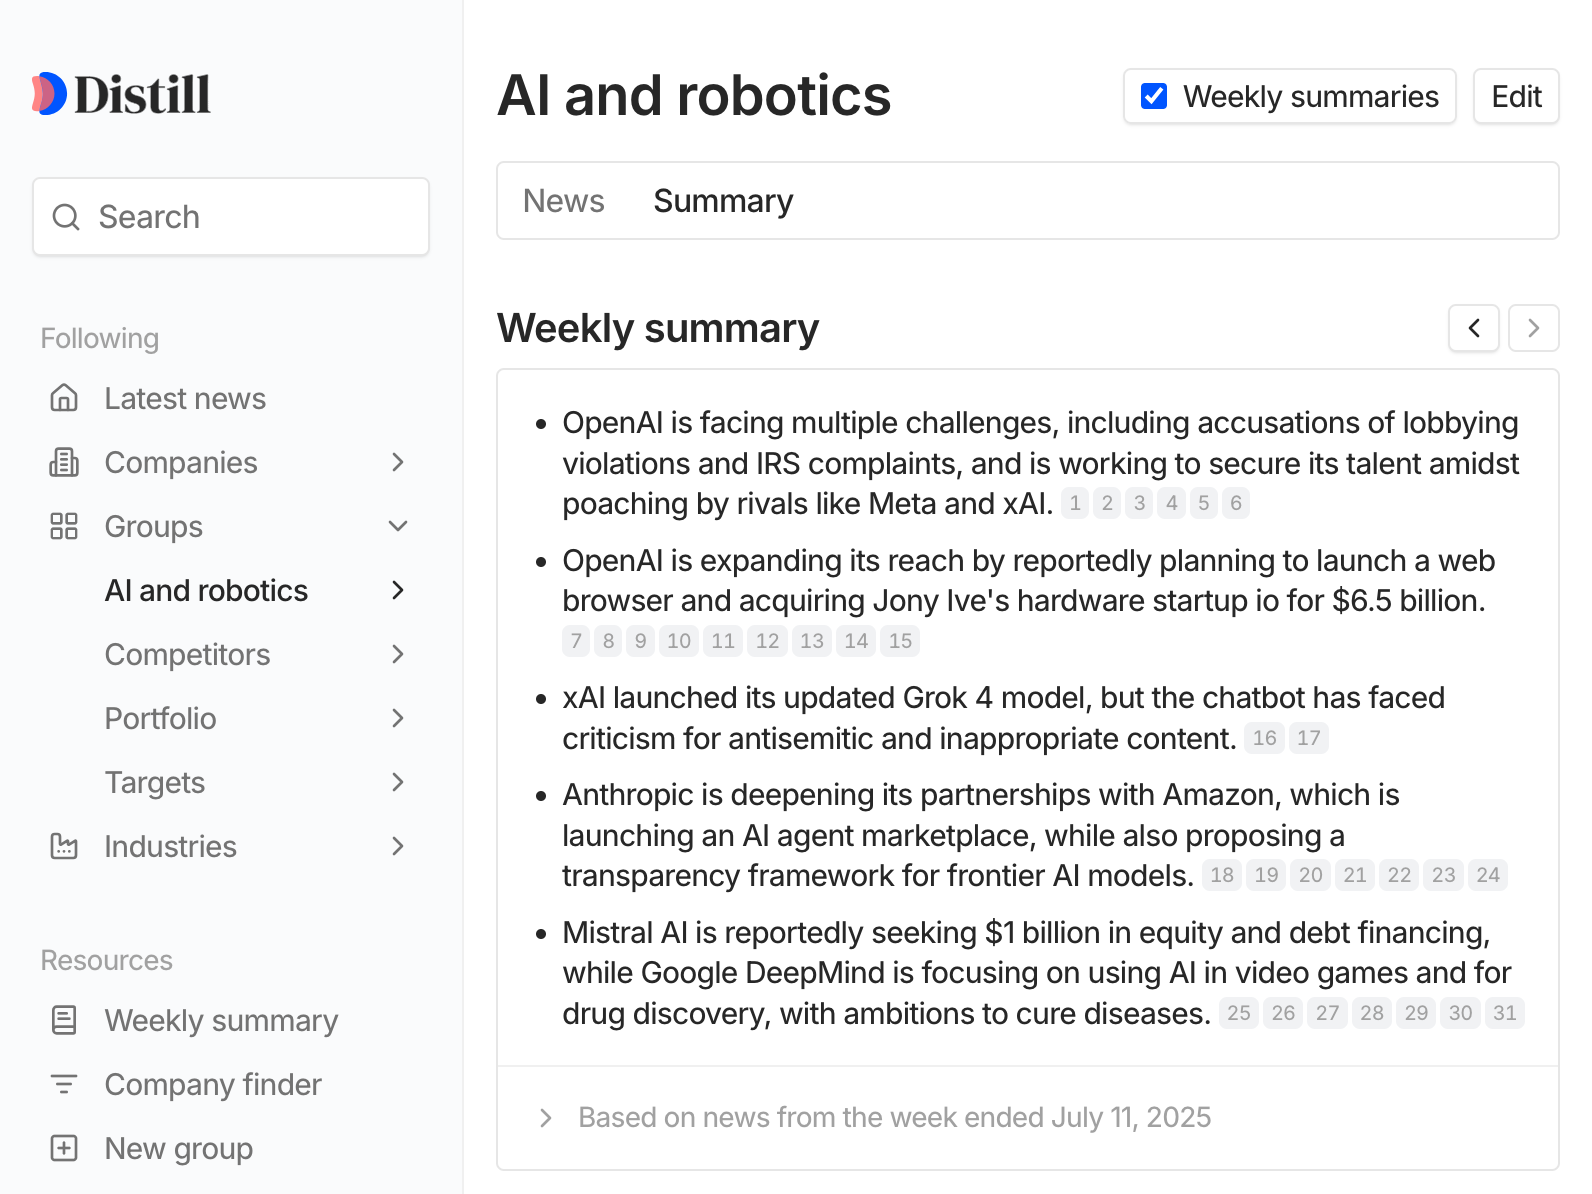Image resolution: width=1592 pixels, height=1194 pixels.
Task: Click the Company finder filter icon
Action: pos(64,1084)
